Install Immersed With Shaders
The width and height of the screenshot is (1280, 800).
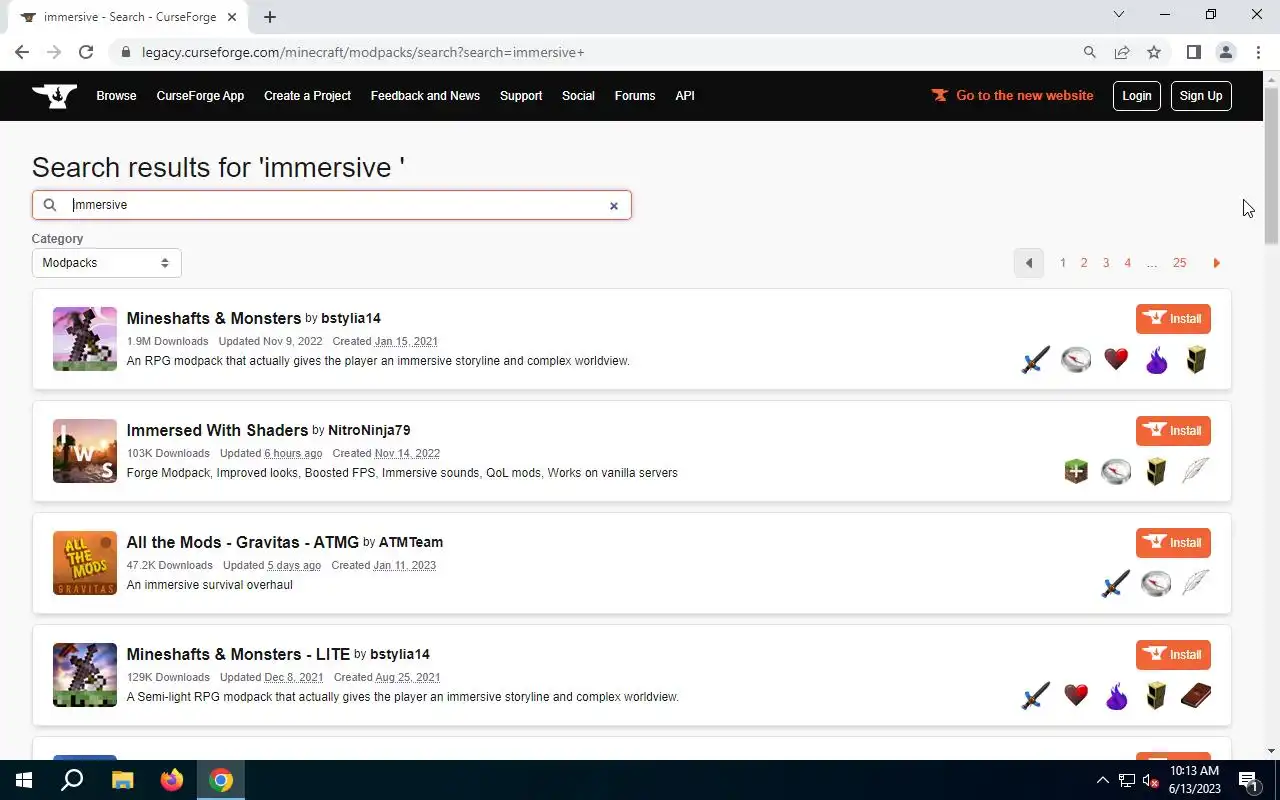[1173, 431]
